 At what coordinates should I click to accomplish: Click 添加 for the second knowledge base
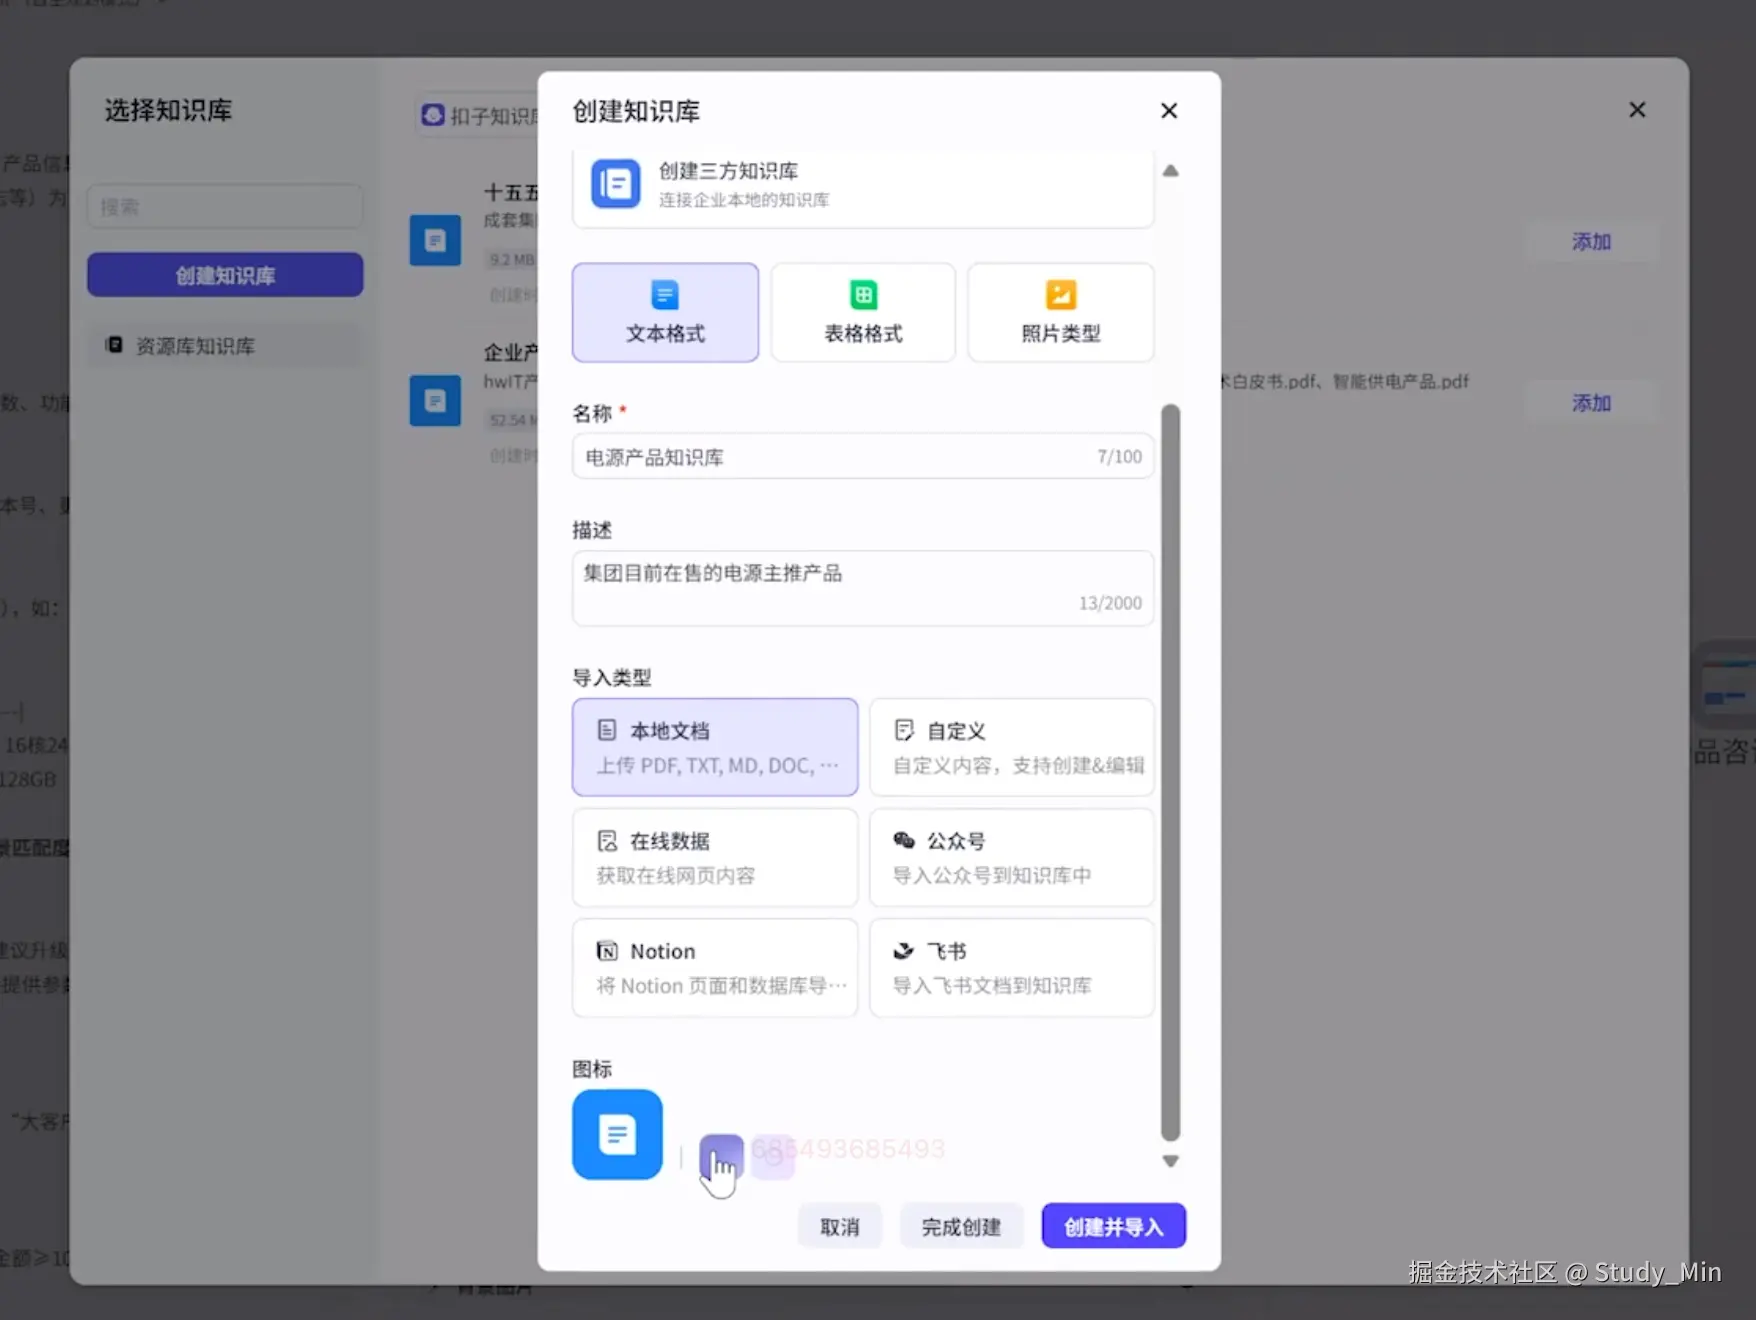(x=1591, y=403)
